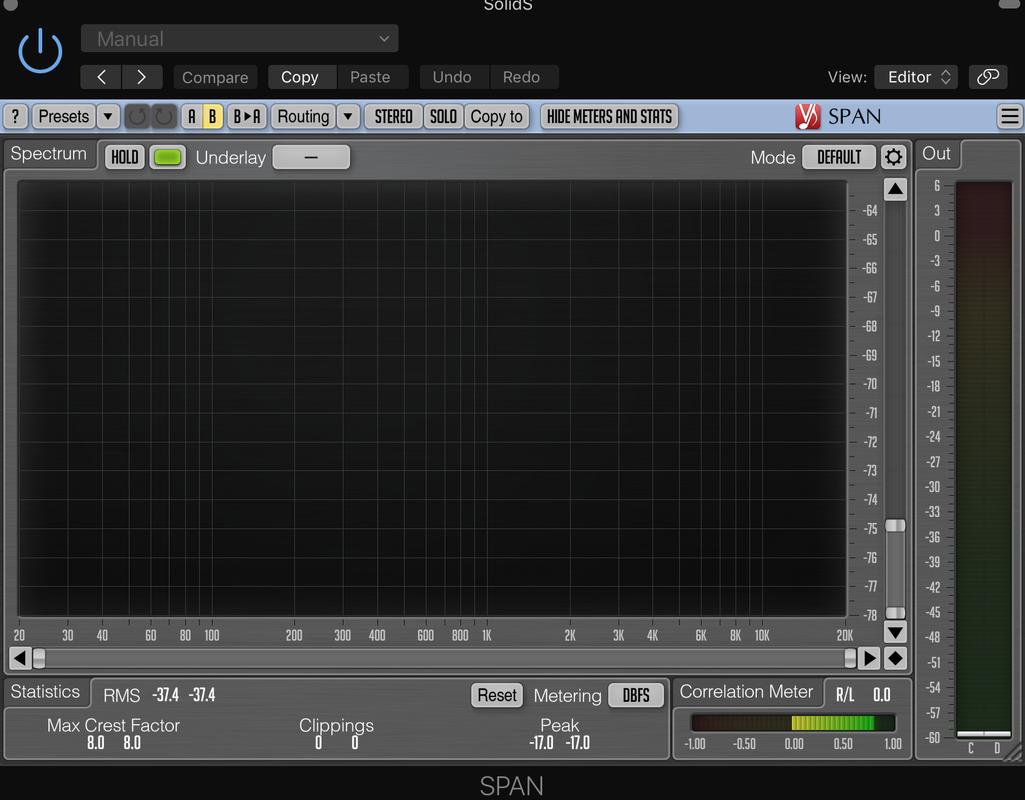Click Hide Meters and Stats

click(x=609, y=117)
